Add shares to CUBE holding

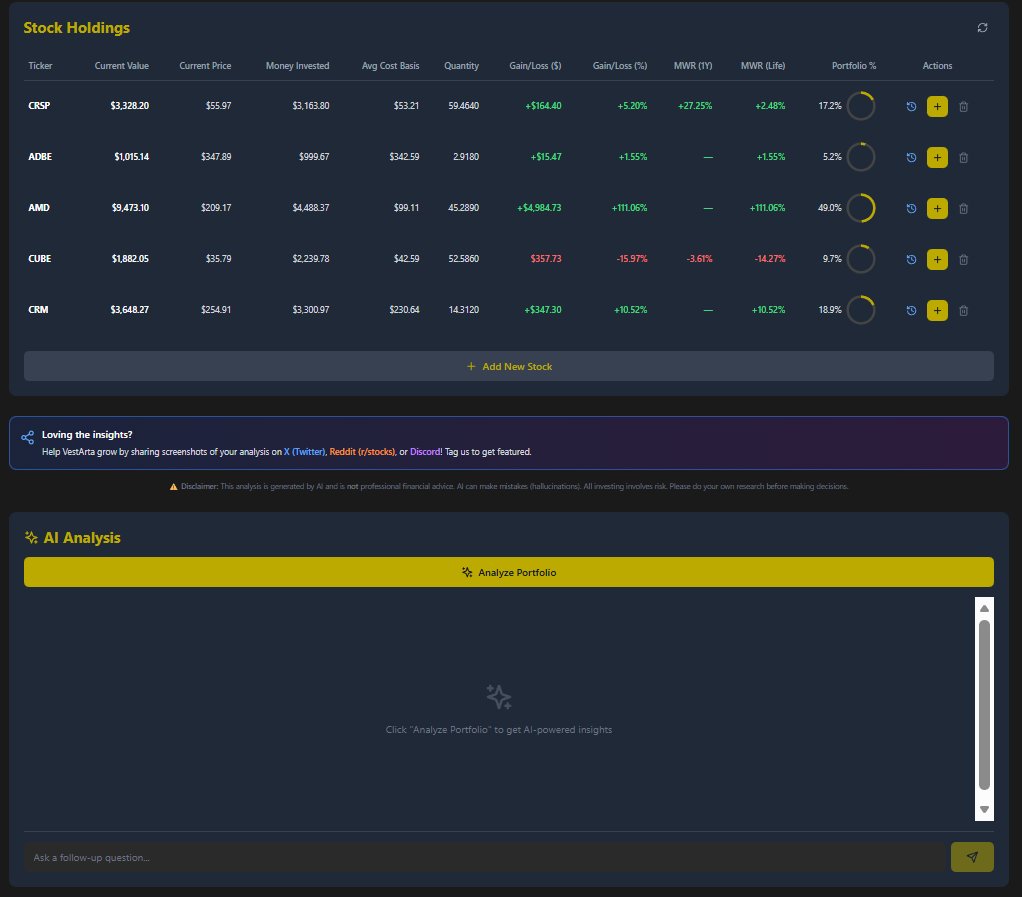point(937,259)
